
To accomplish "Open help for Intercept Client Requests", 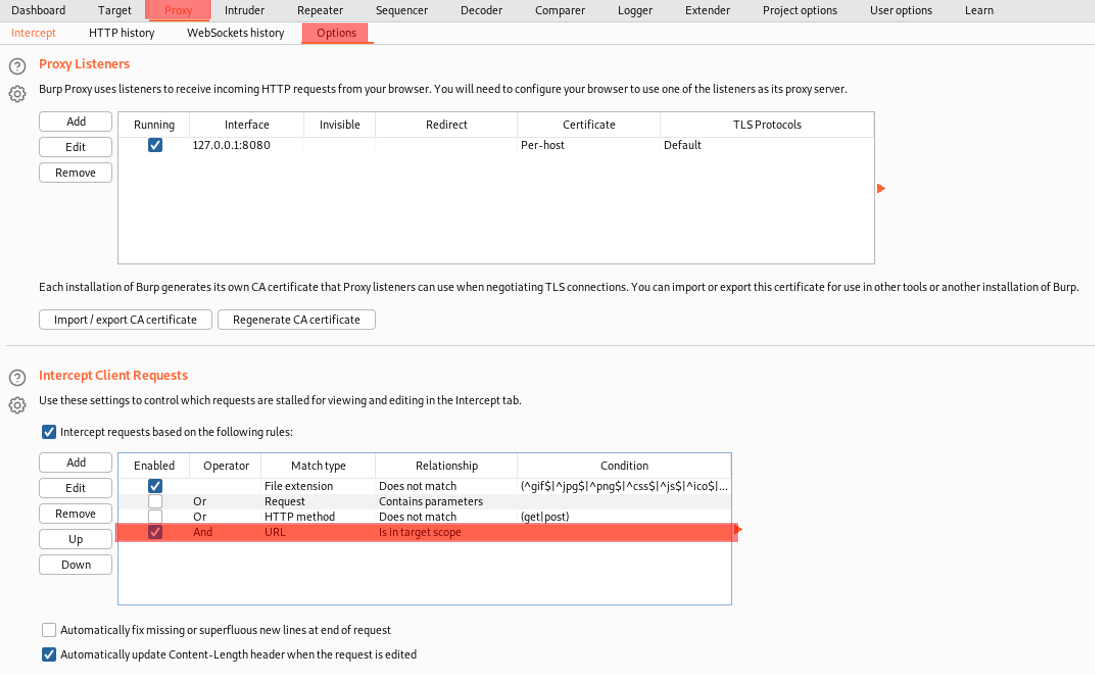I will tap(17, 378).
